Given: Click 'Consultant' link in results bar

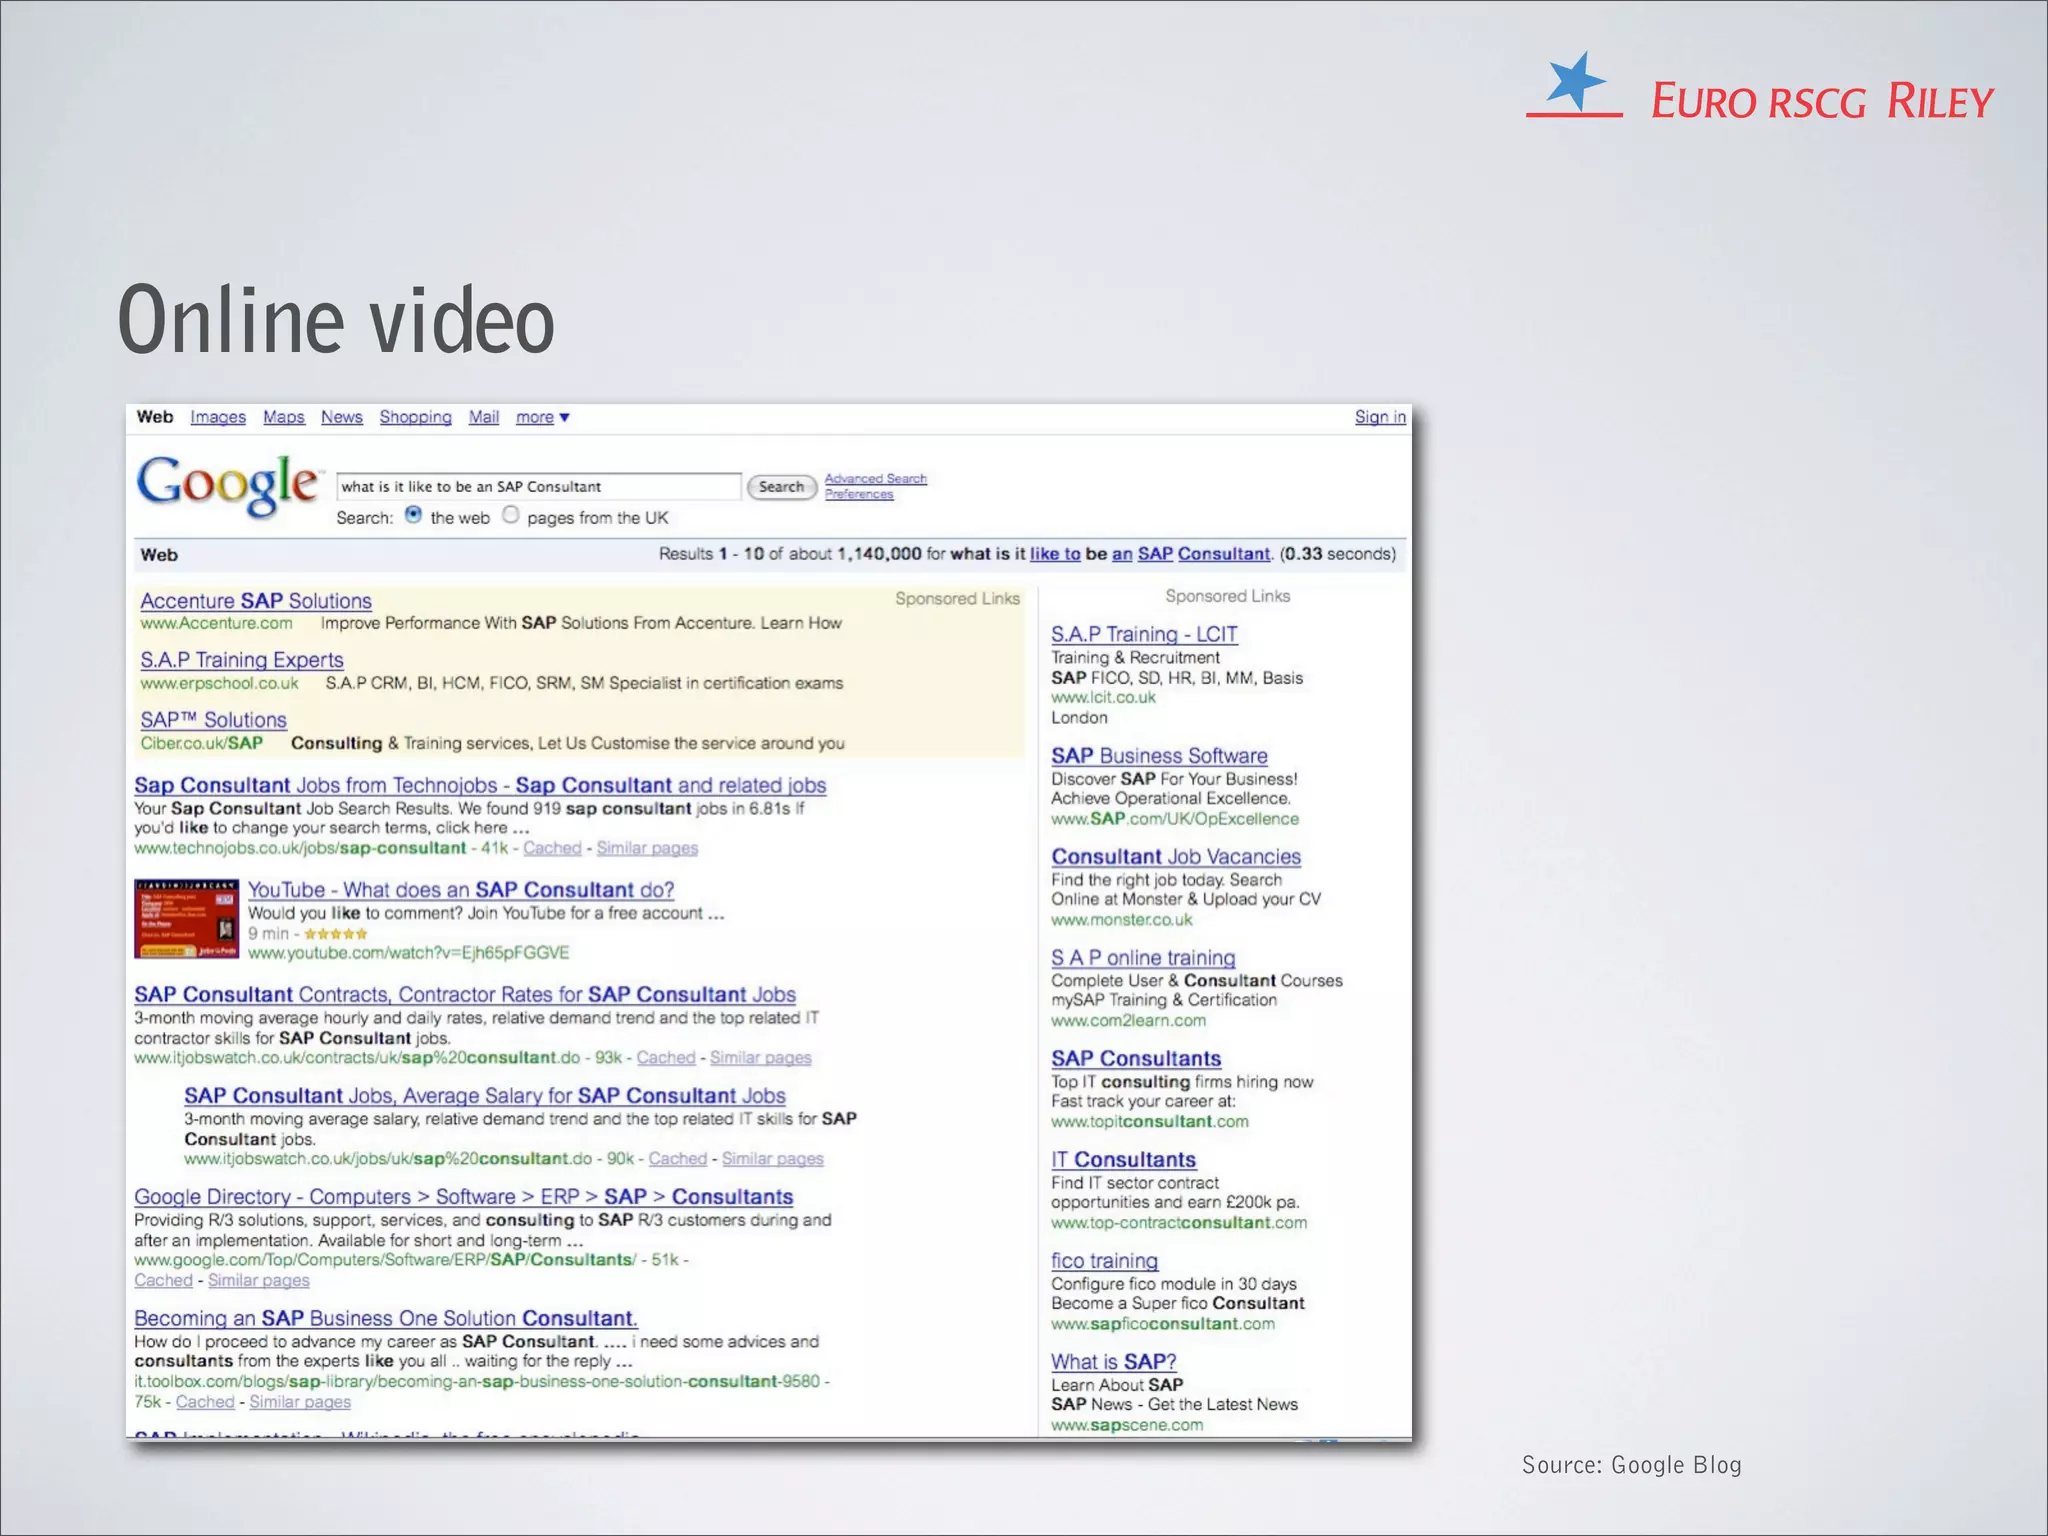Looking at the screenshot, I should [1224, 554].
